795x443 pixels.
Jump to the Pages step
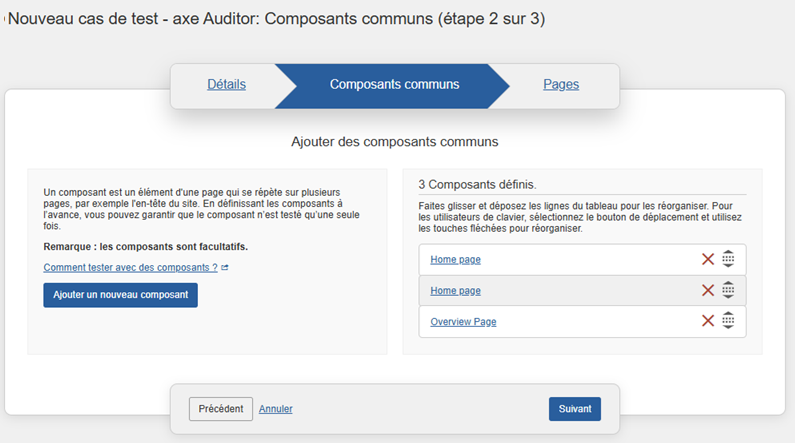point(561,85)
